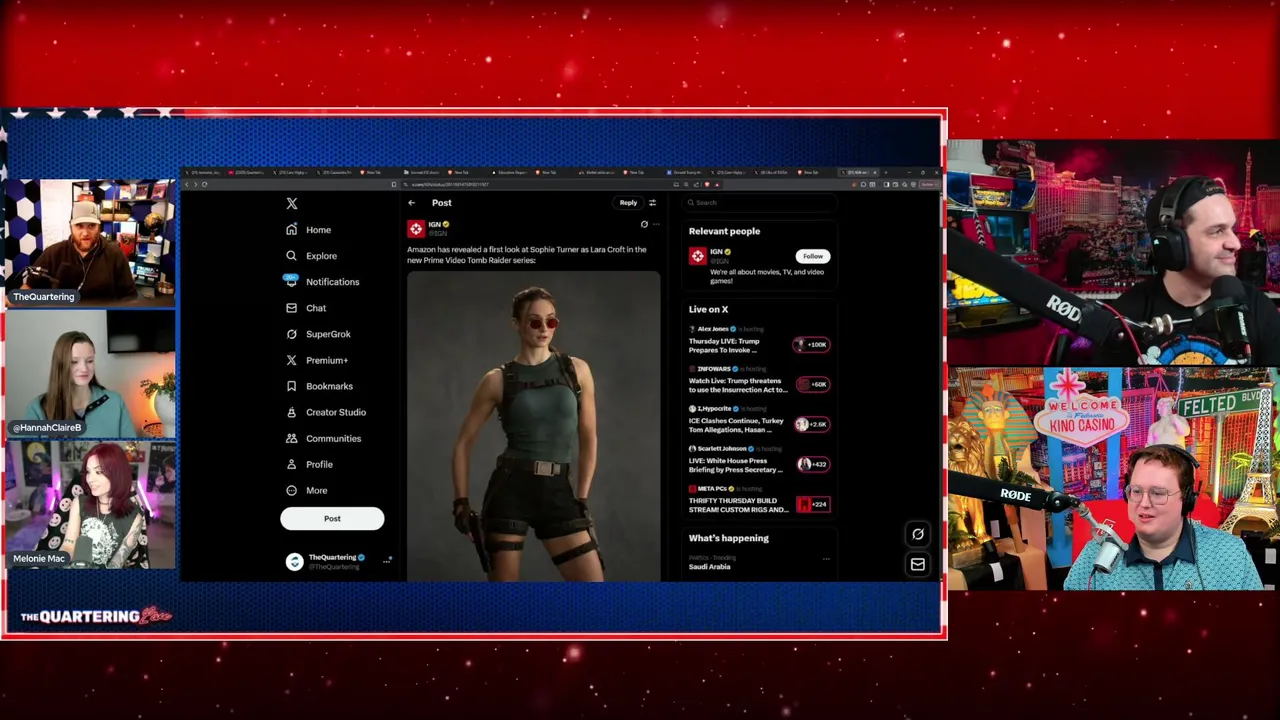Join META PCs live +224 pill
The image size is (1280, 720).
pos(813,504)
